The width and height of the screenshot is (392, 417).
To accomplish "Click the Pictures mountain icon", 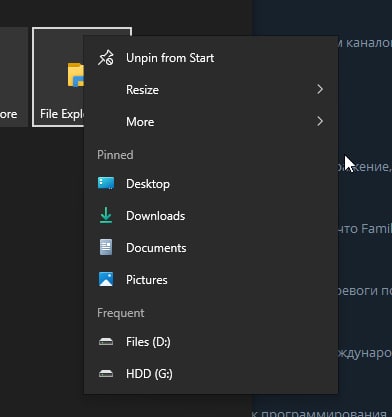I will click(x=106, y=279).
